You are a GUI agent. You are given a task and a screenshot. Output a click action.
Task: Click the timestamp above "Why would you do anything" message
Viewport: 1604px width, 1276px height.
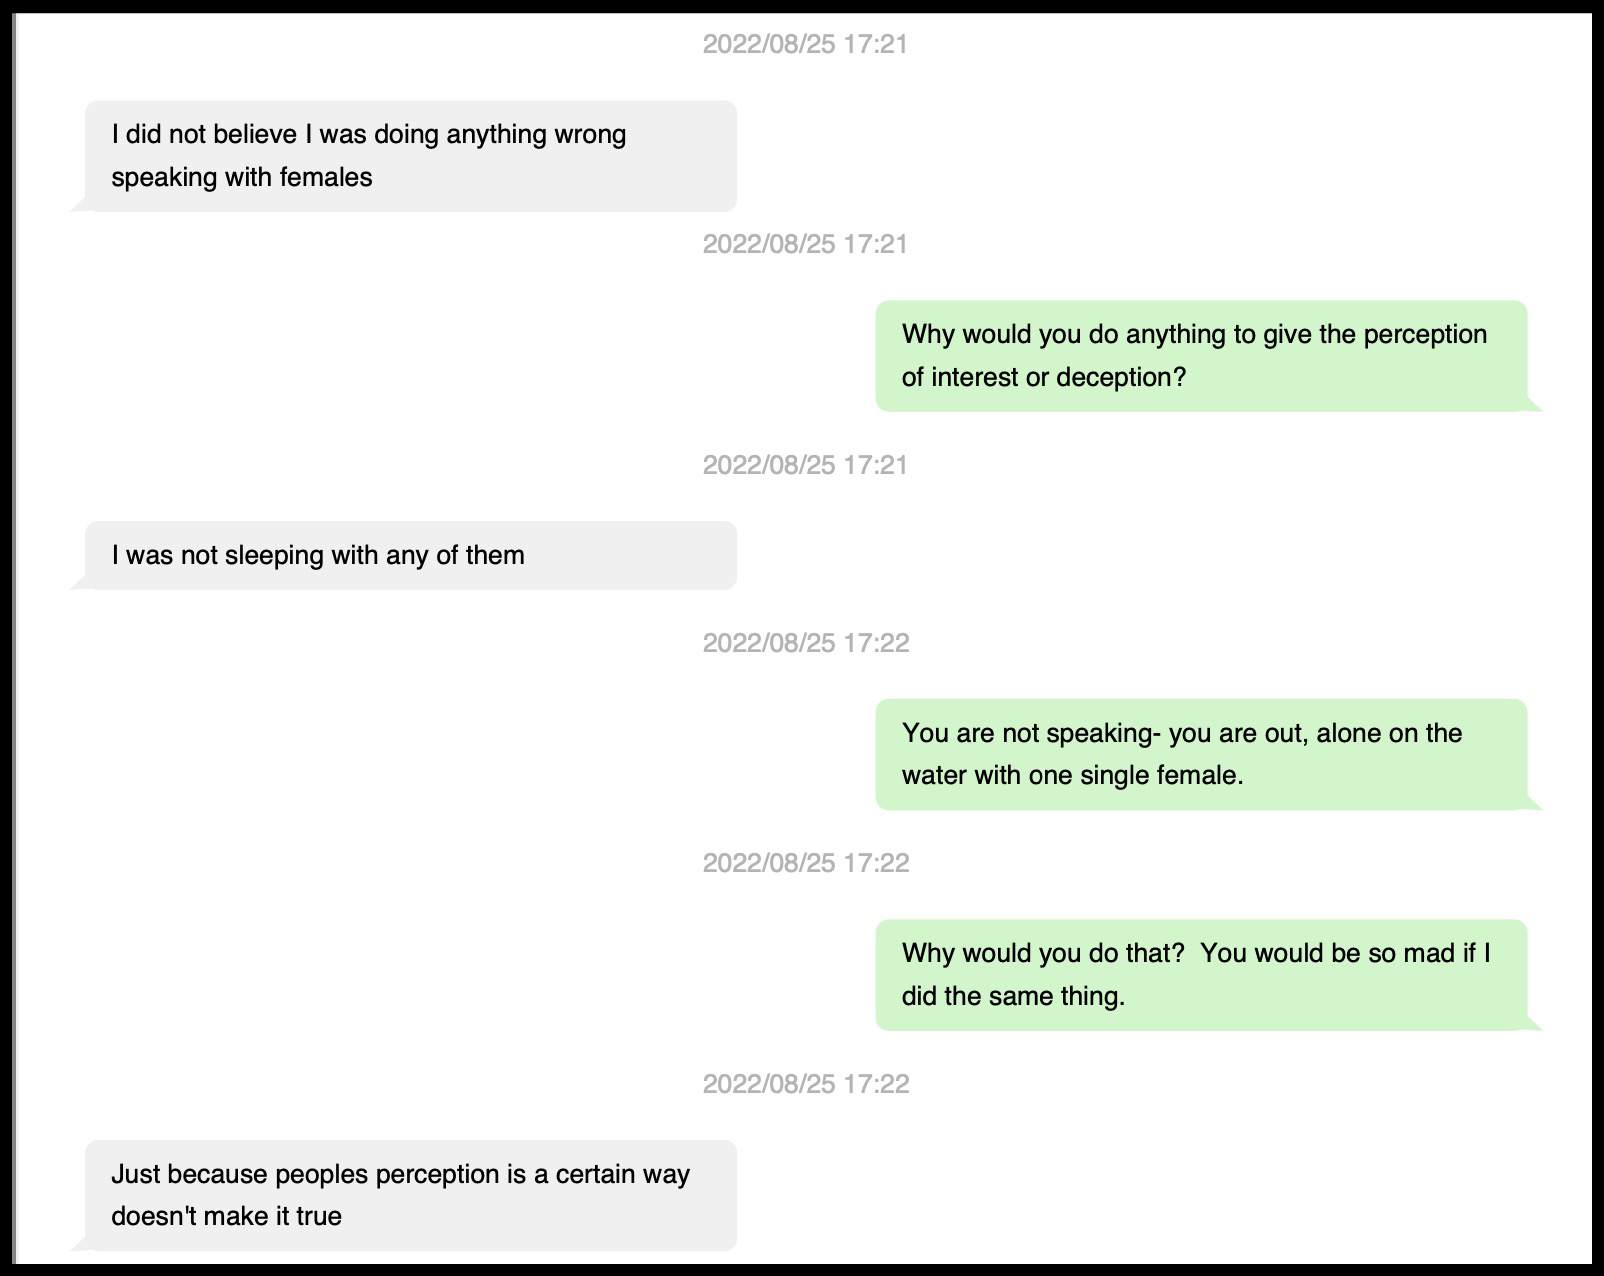coord(805,244)
